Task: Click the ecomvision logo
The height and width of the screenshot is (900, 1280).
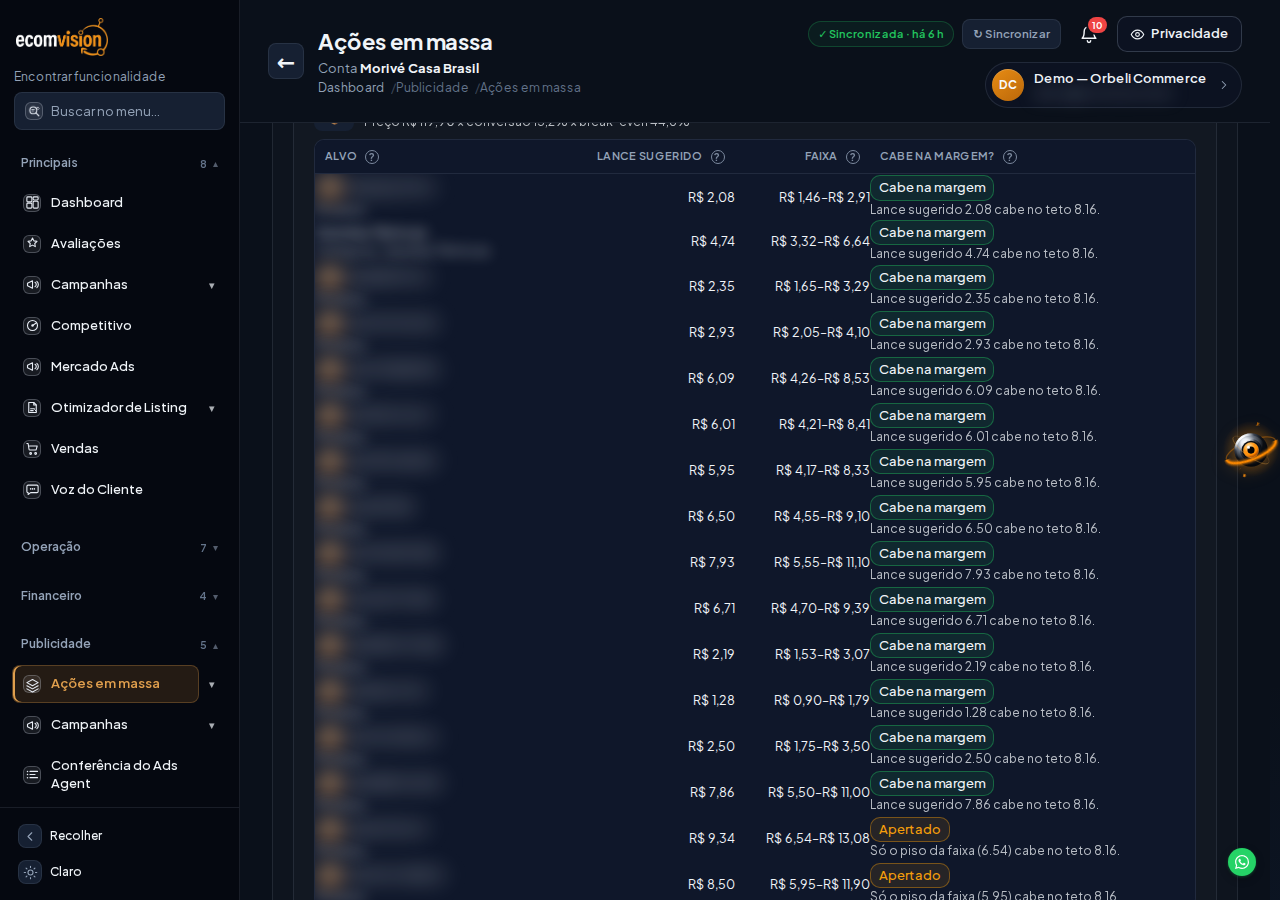Action: [62, 37]
